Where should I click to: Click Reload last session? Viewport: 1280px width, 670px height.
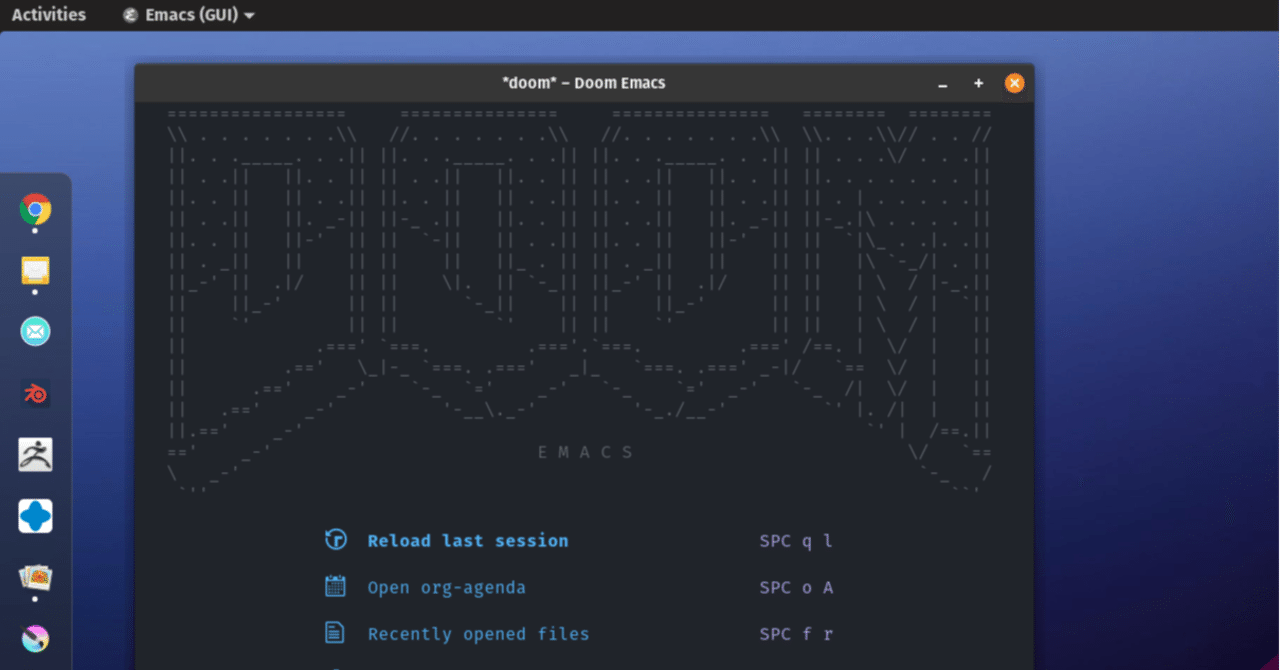click(467, 540)
